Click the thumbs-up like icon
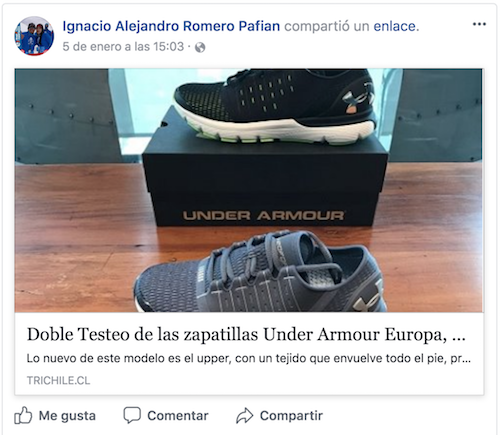Viewport: 500px width, 435px height. tap(23, 415)
